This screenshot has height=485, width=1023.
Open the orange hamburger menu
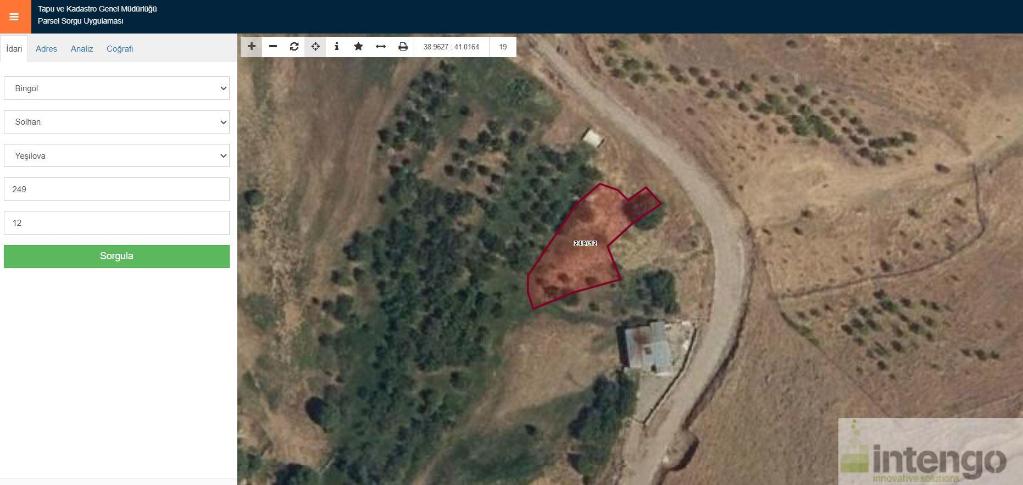(x=15, y=16)
